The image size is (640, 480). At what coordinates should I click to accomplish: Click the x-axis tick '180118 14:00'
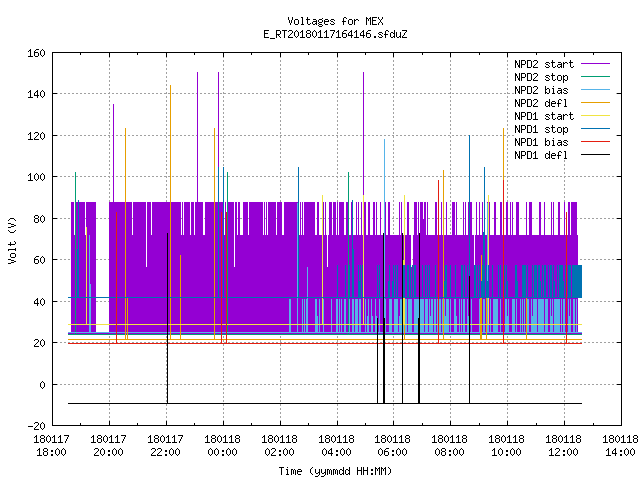point(620,446)
